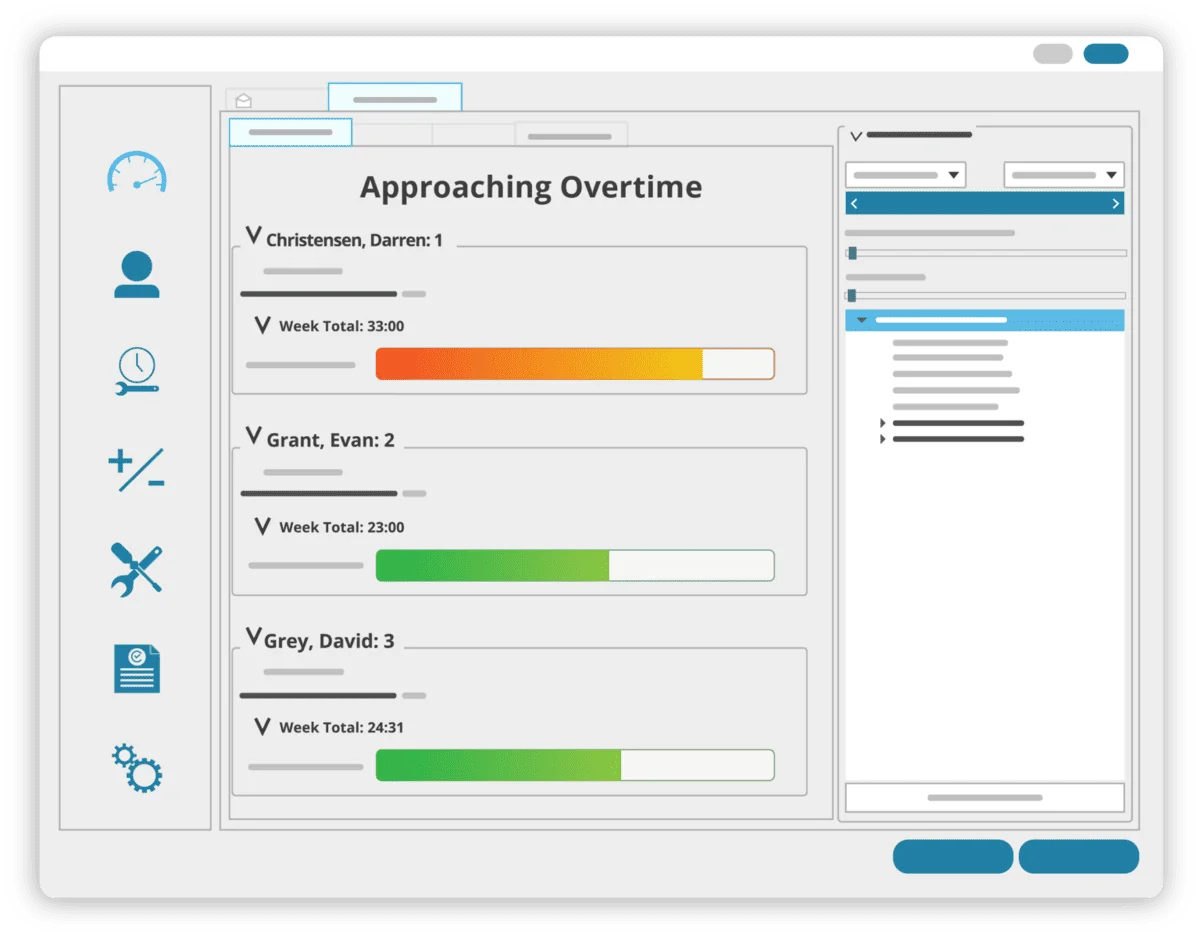Click previous arrow on the blue navigation bar
1200x938 pixels.
[x=853, y=203]
